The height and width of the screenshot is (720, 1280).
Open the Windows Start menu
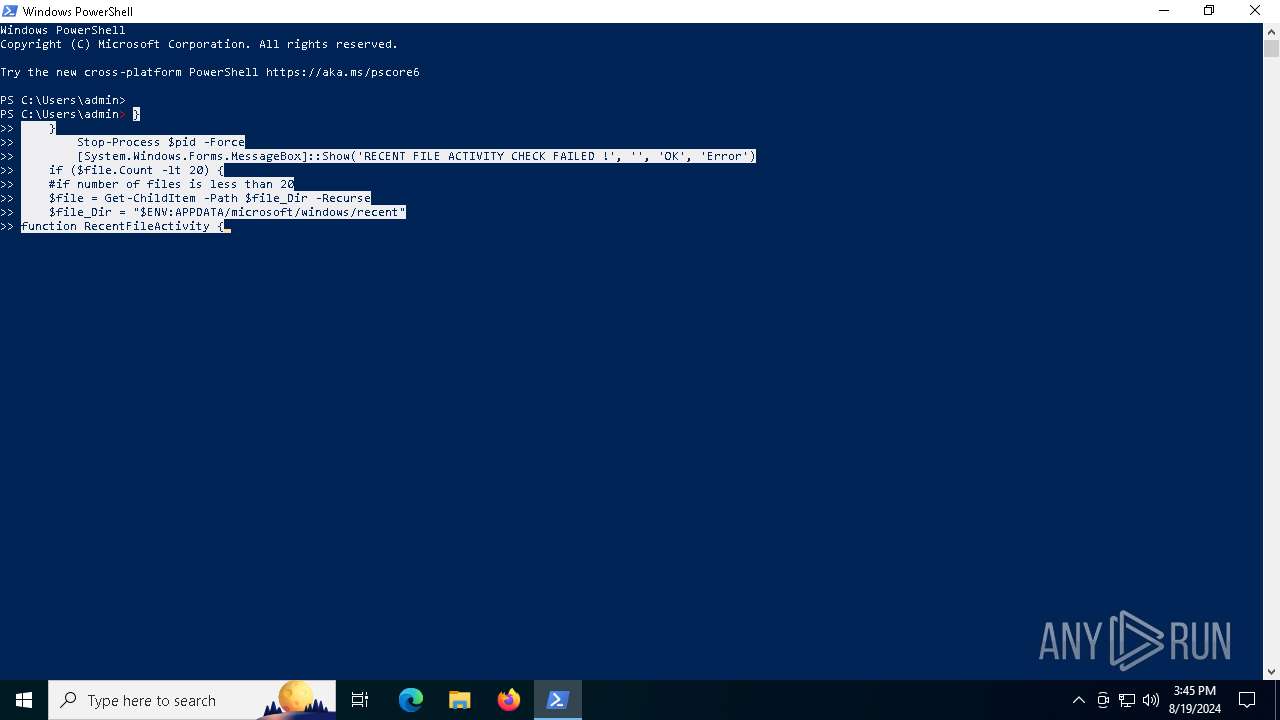point(24,700)
